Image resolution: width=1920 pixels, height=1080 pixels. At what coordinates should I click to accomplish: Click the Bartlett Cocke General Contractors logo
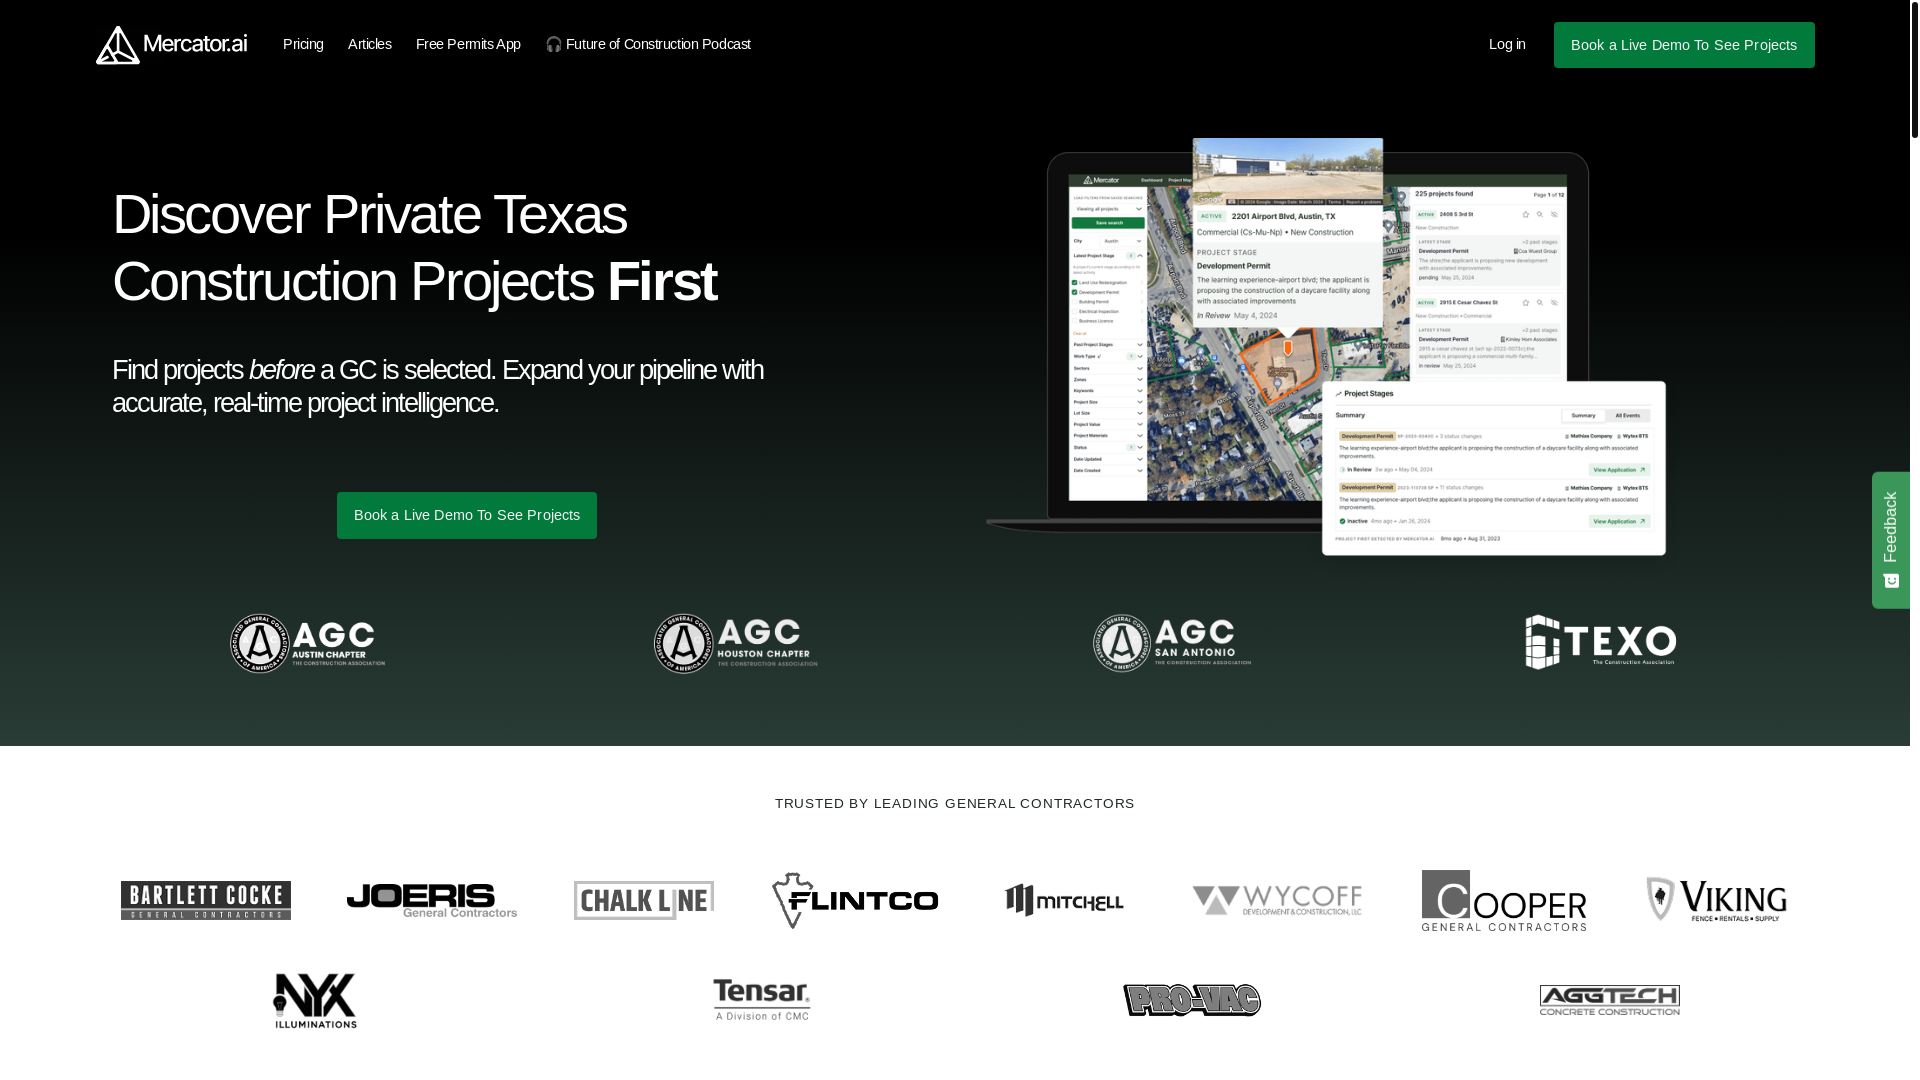(x=206, y=901)
